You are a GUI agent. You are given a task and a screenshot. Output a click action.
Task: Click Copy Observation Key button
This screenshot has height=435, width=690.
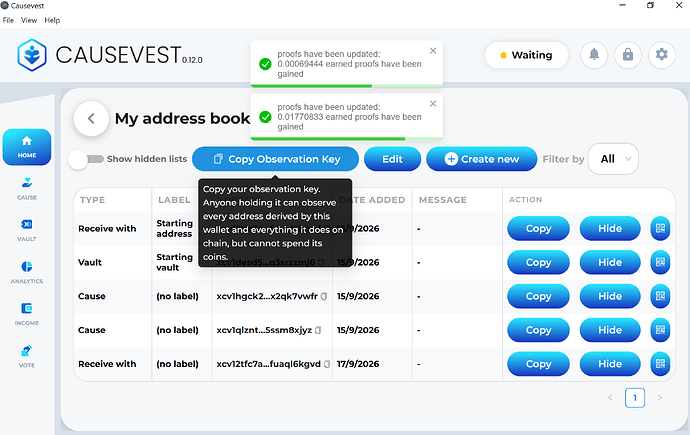[x=275, y=159]
